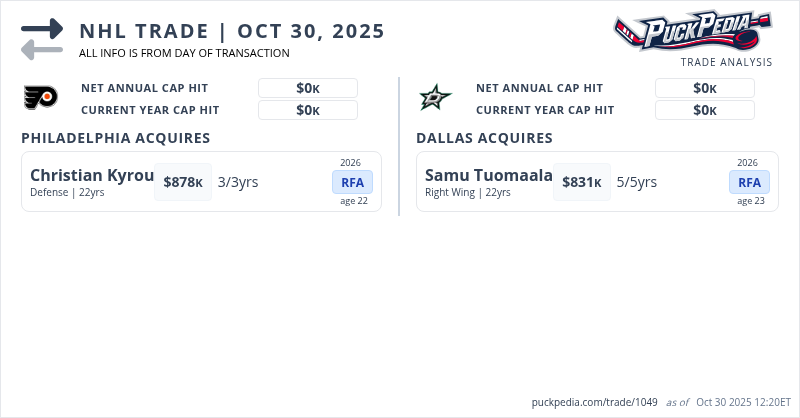Click the Dallas Acquires heading
This screenshot has height=418, width=800.
pyautogui.click(x=484, y=138)
